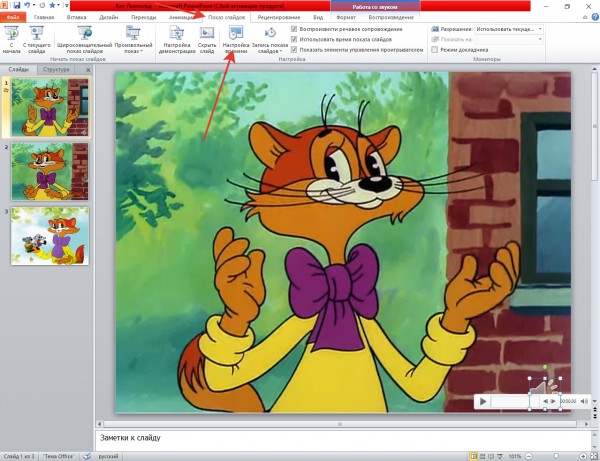The height and width of the screenshot is (461, 600).
Task: Select slide 2 thumbnail
Action: (50, 171)
